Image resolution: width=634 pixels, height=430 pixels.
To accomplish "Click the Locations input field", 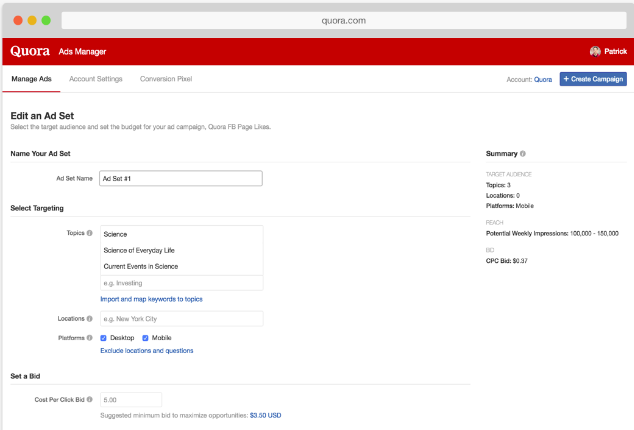I will click(x=182, y=319).
